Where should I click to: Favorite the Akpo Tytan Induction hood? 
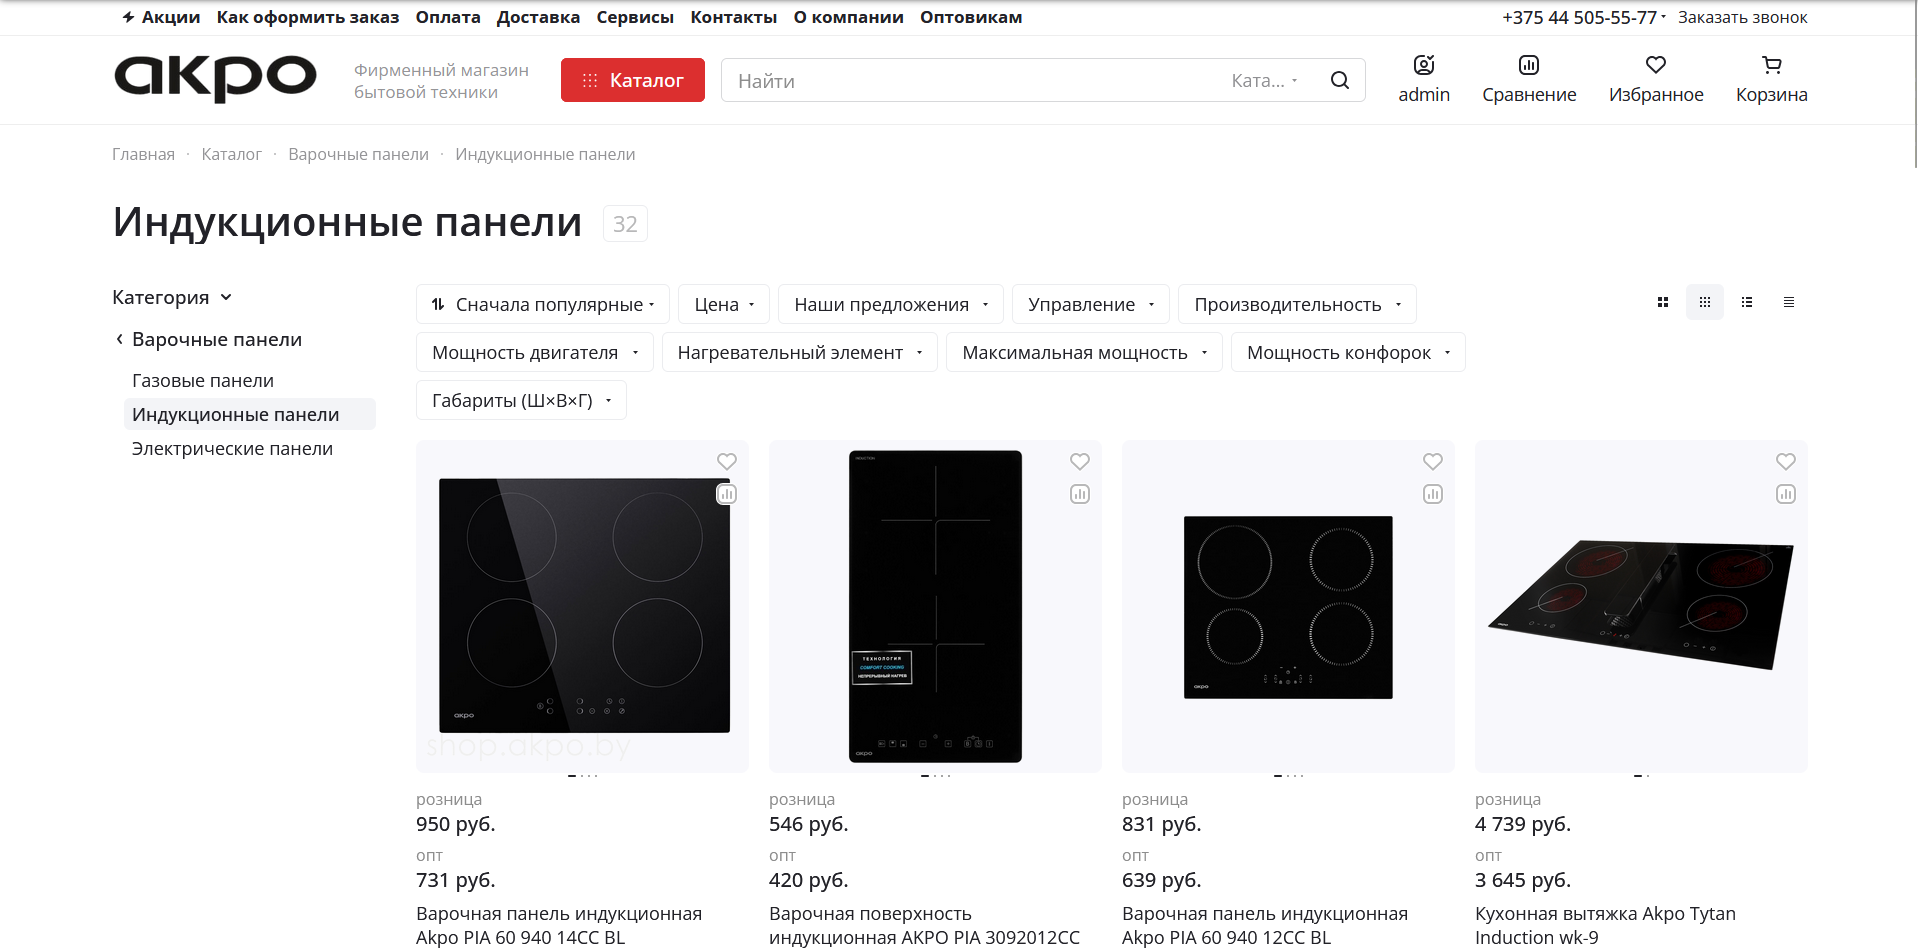[x=1786, y=462]
